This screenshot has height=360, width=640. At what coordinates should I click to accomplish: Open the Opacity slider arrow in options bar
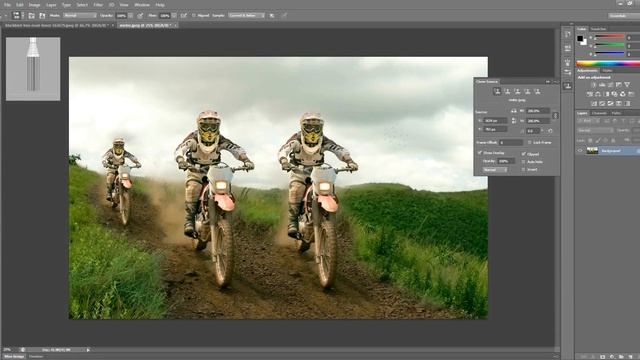click(131, 16)
